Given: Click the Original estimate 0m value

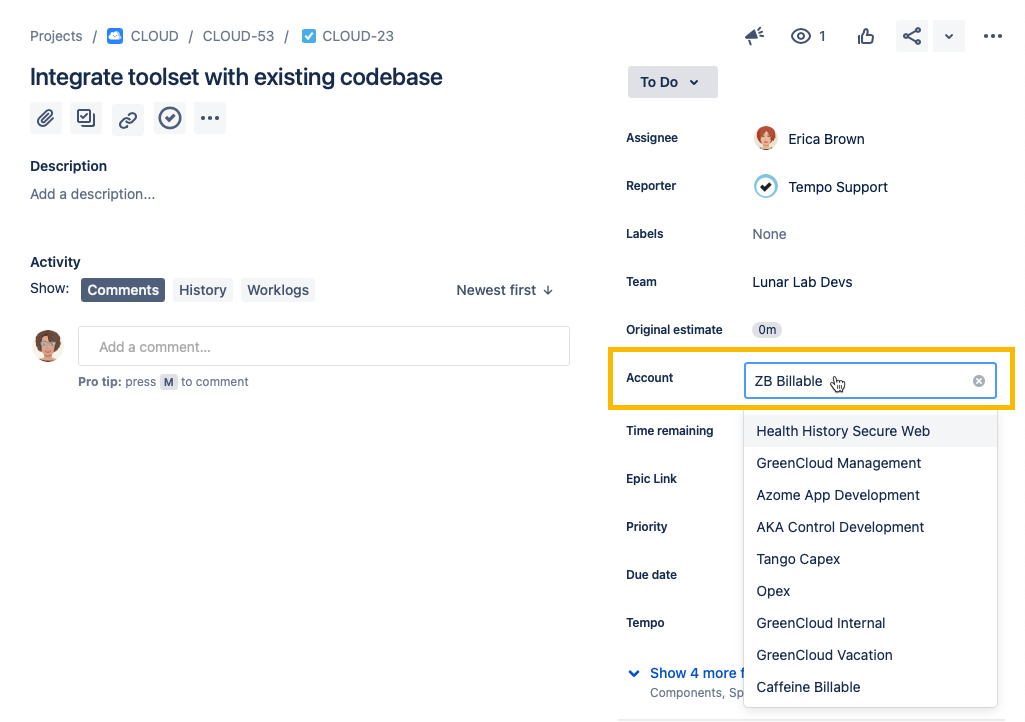Looking at the screenshot, I should coord(767,330).
